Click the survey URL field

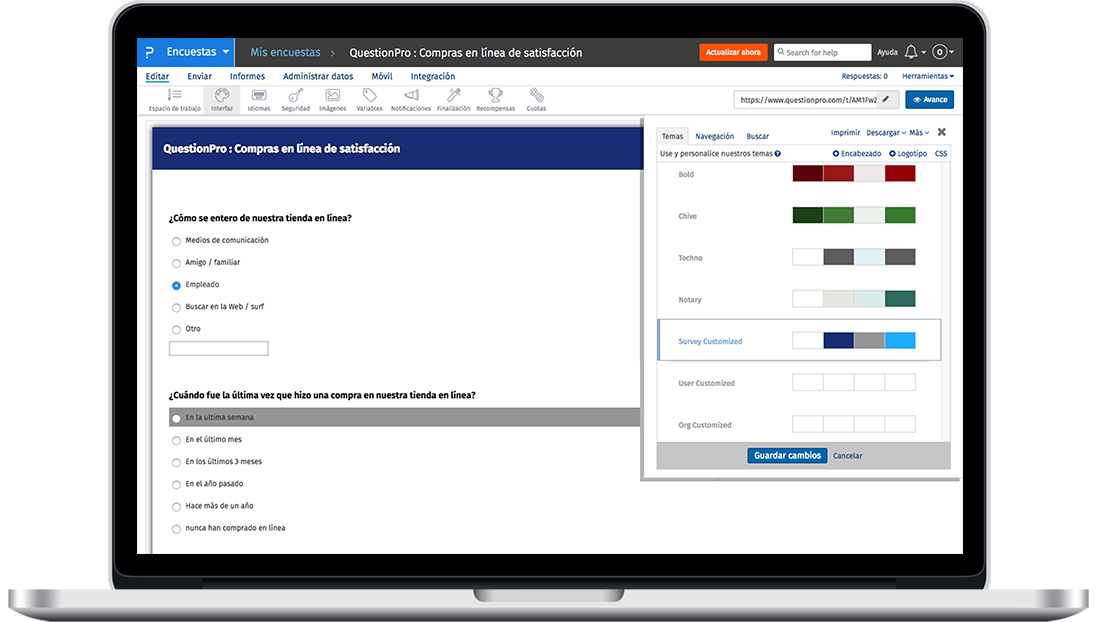tap(807, 100)
